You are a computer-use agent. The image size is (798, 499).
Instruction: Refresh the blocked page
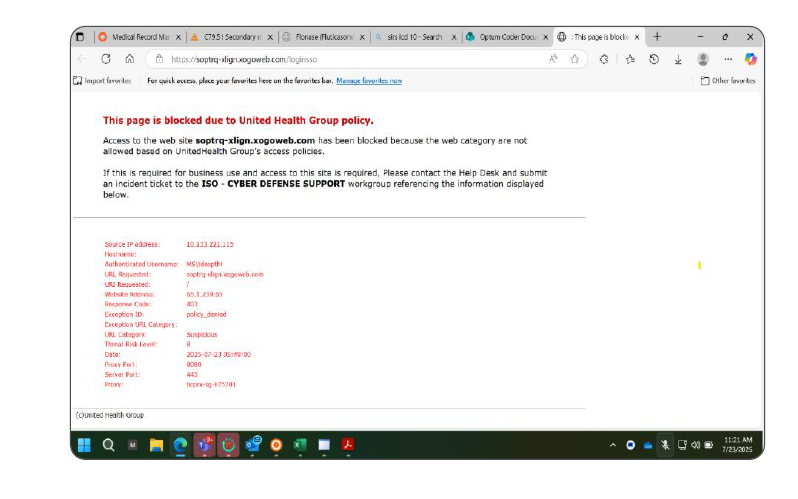106,59
